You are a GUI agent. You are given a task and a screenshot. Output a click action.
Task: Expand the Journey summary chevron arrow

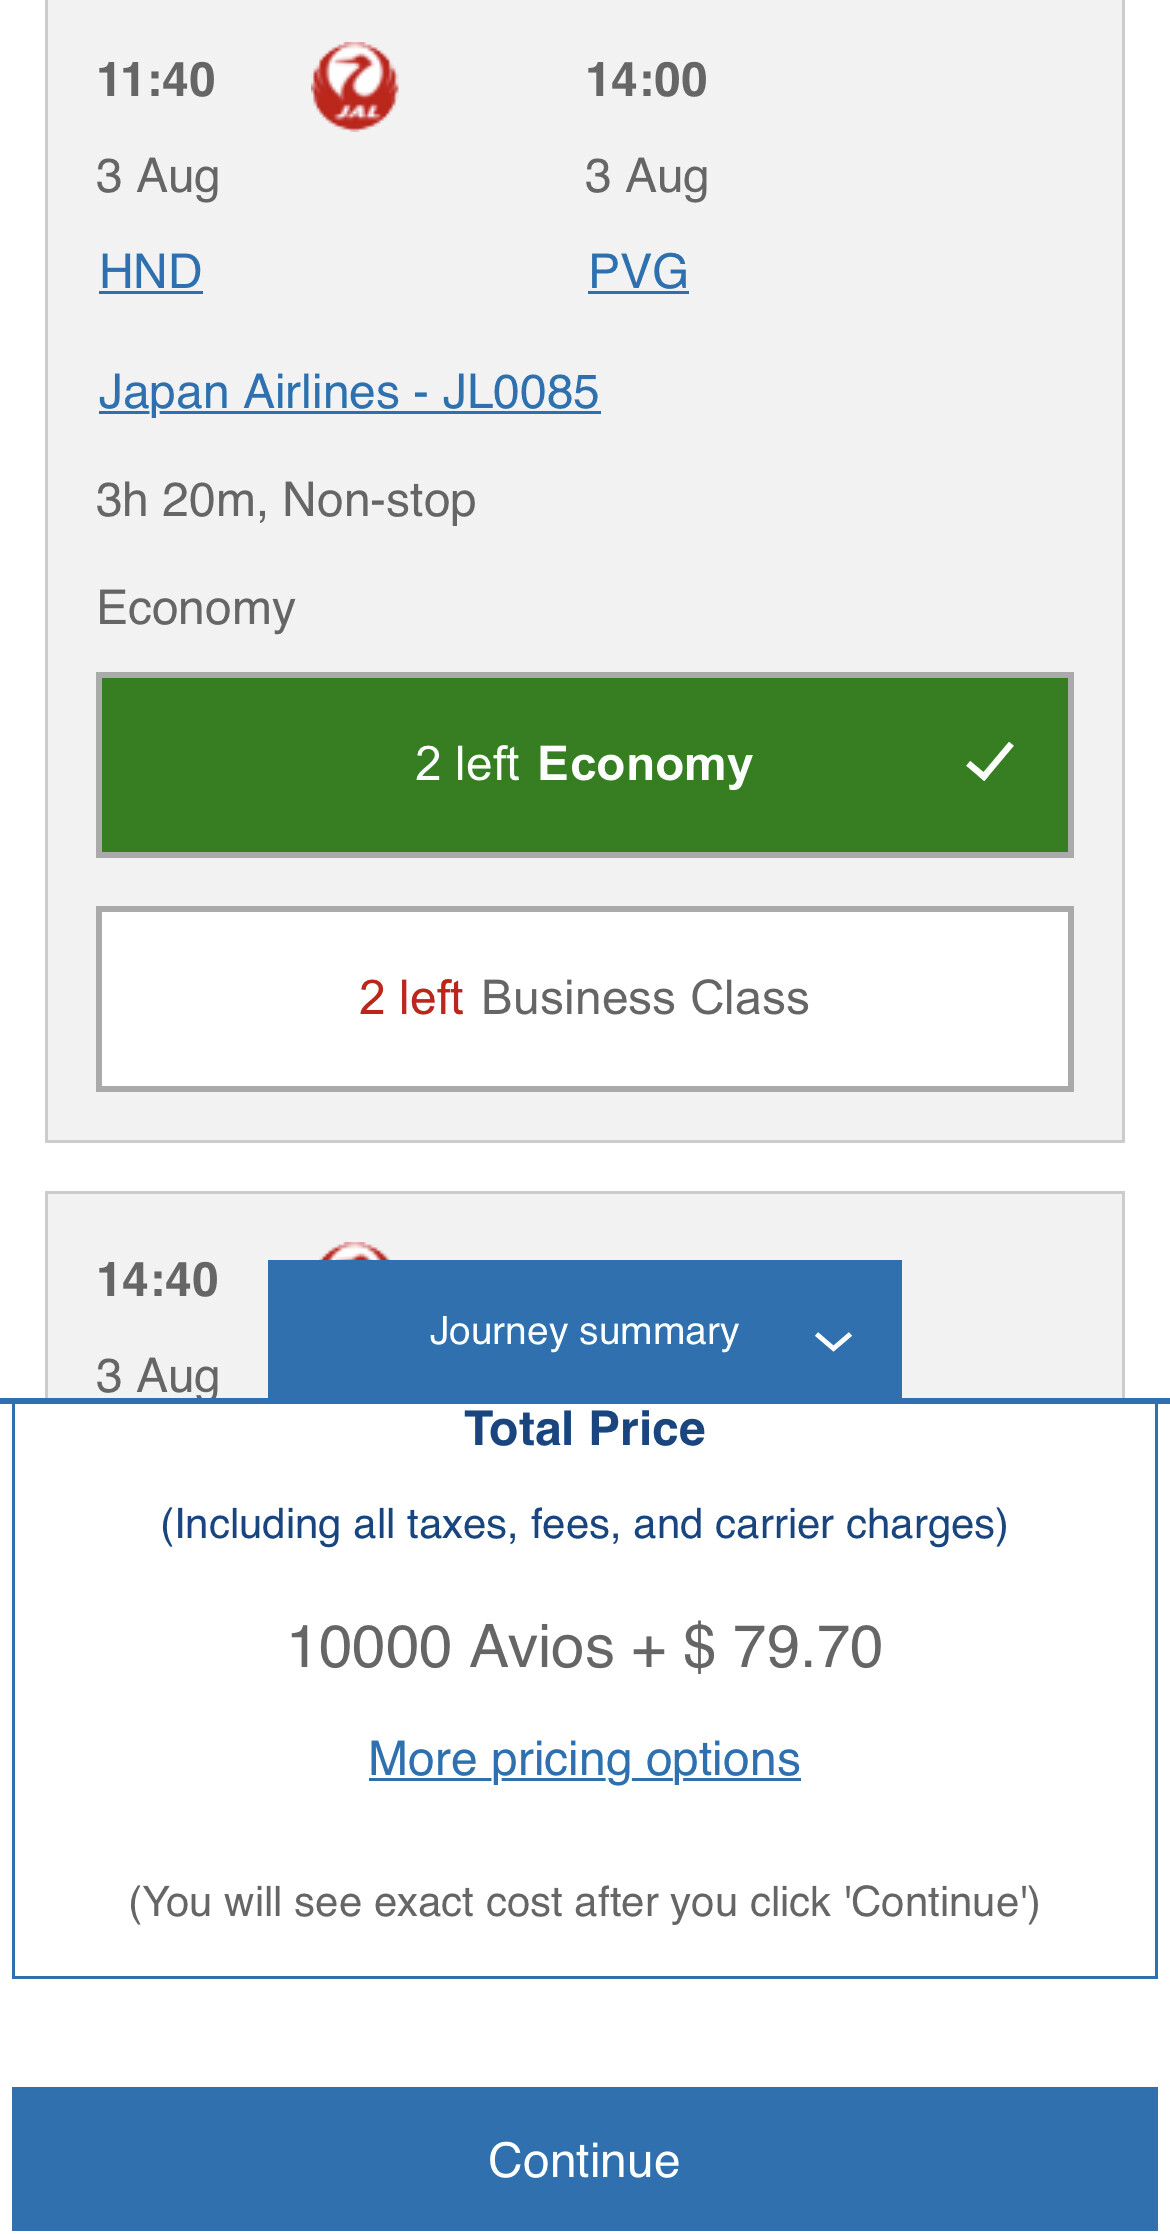(x=833, y=1340)
